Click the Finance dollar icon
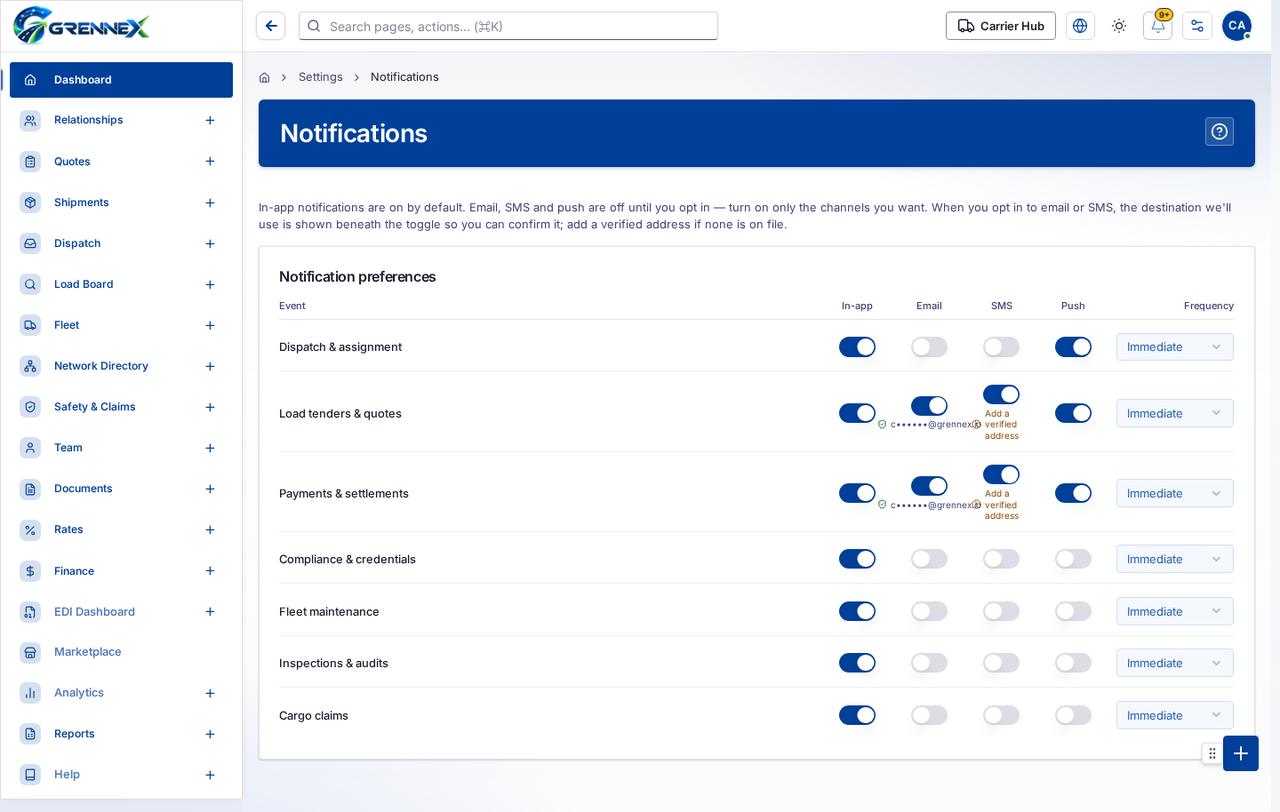1280x812 pixels. point(30,571)
